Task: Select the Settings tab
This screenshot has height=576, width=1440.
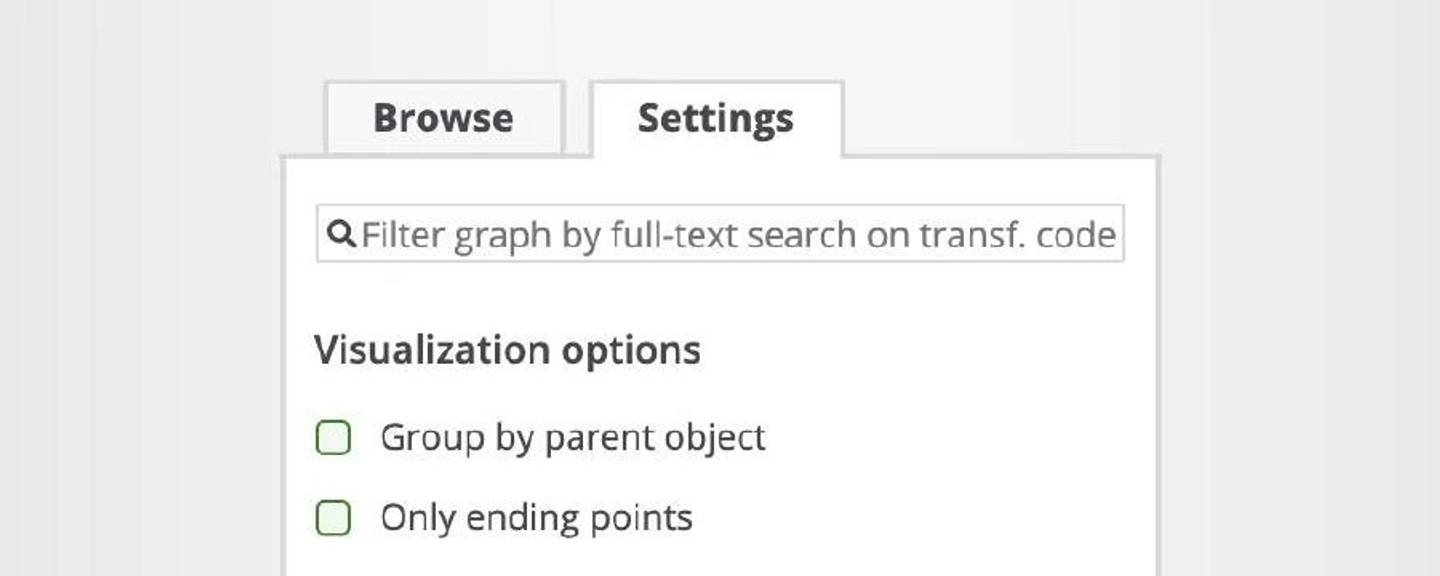Action: pos(716,118)
